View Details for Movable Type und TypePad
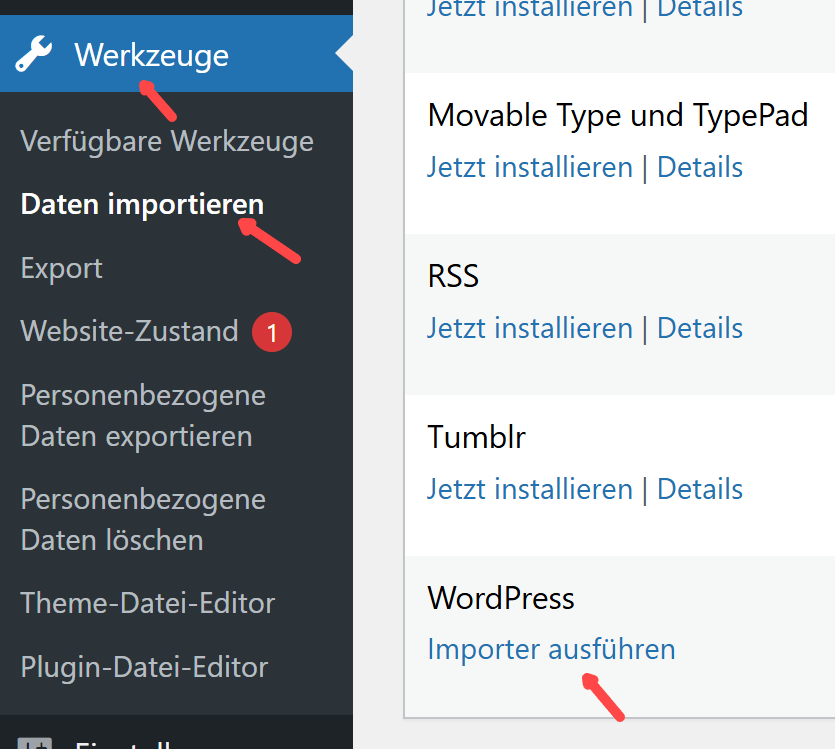The height and width of the screenshot is (749, 835). click(700, 167)
